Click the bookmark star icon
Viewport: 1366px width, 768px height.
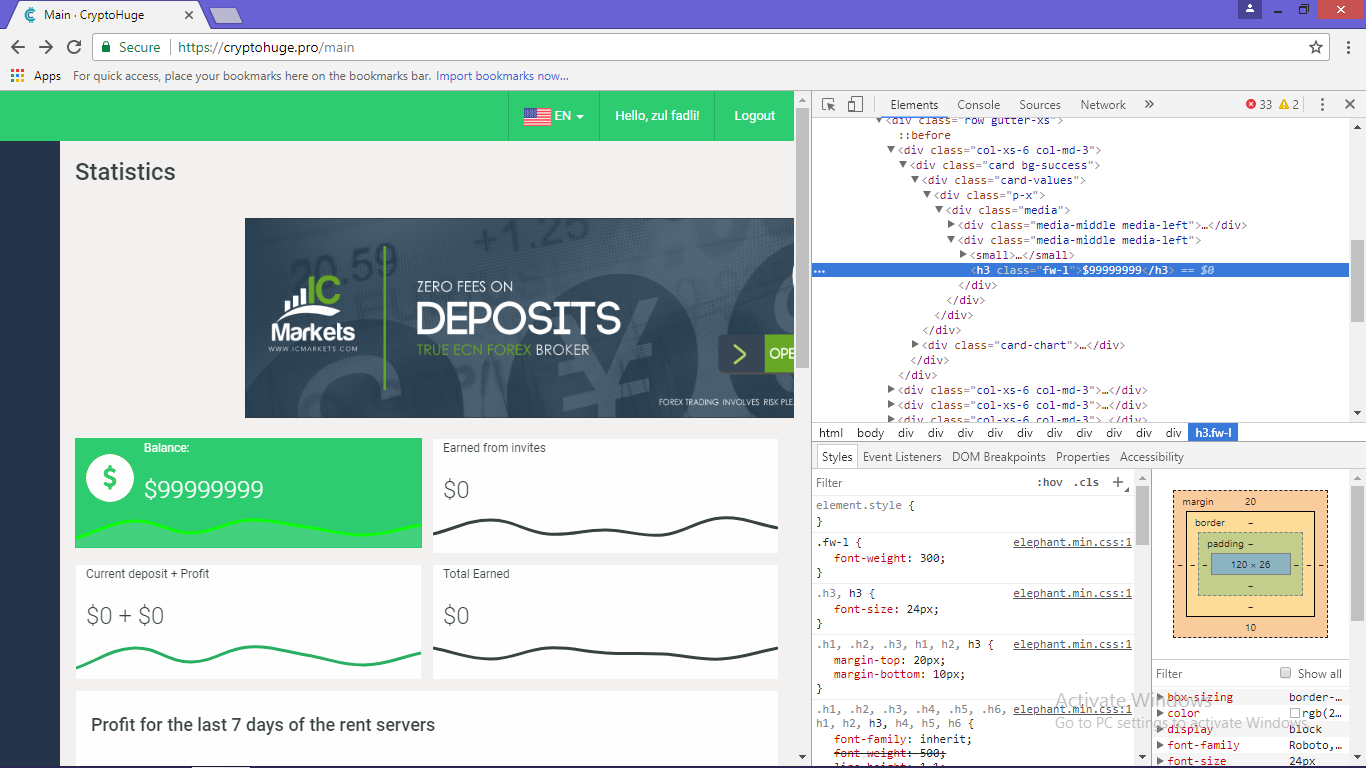pyautogui.click(x=1318, y=46)
